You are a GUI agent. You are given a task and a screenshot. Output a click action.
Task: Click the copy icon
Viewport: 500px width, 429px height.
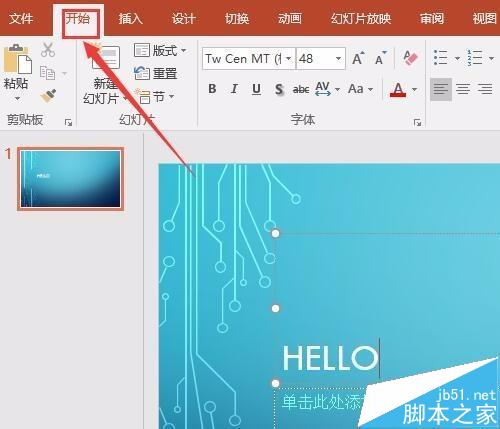[x=47, y=73]
